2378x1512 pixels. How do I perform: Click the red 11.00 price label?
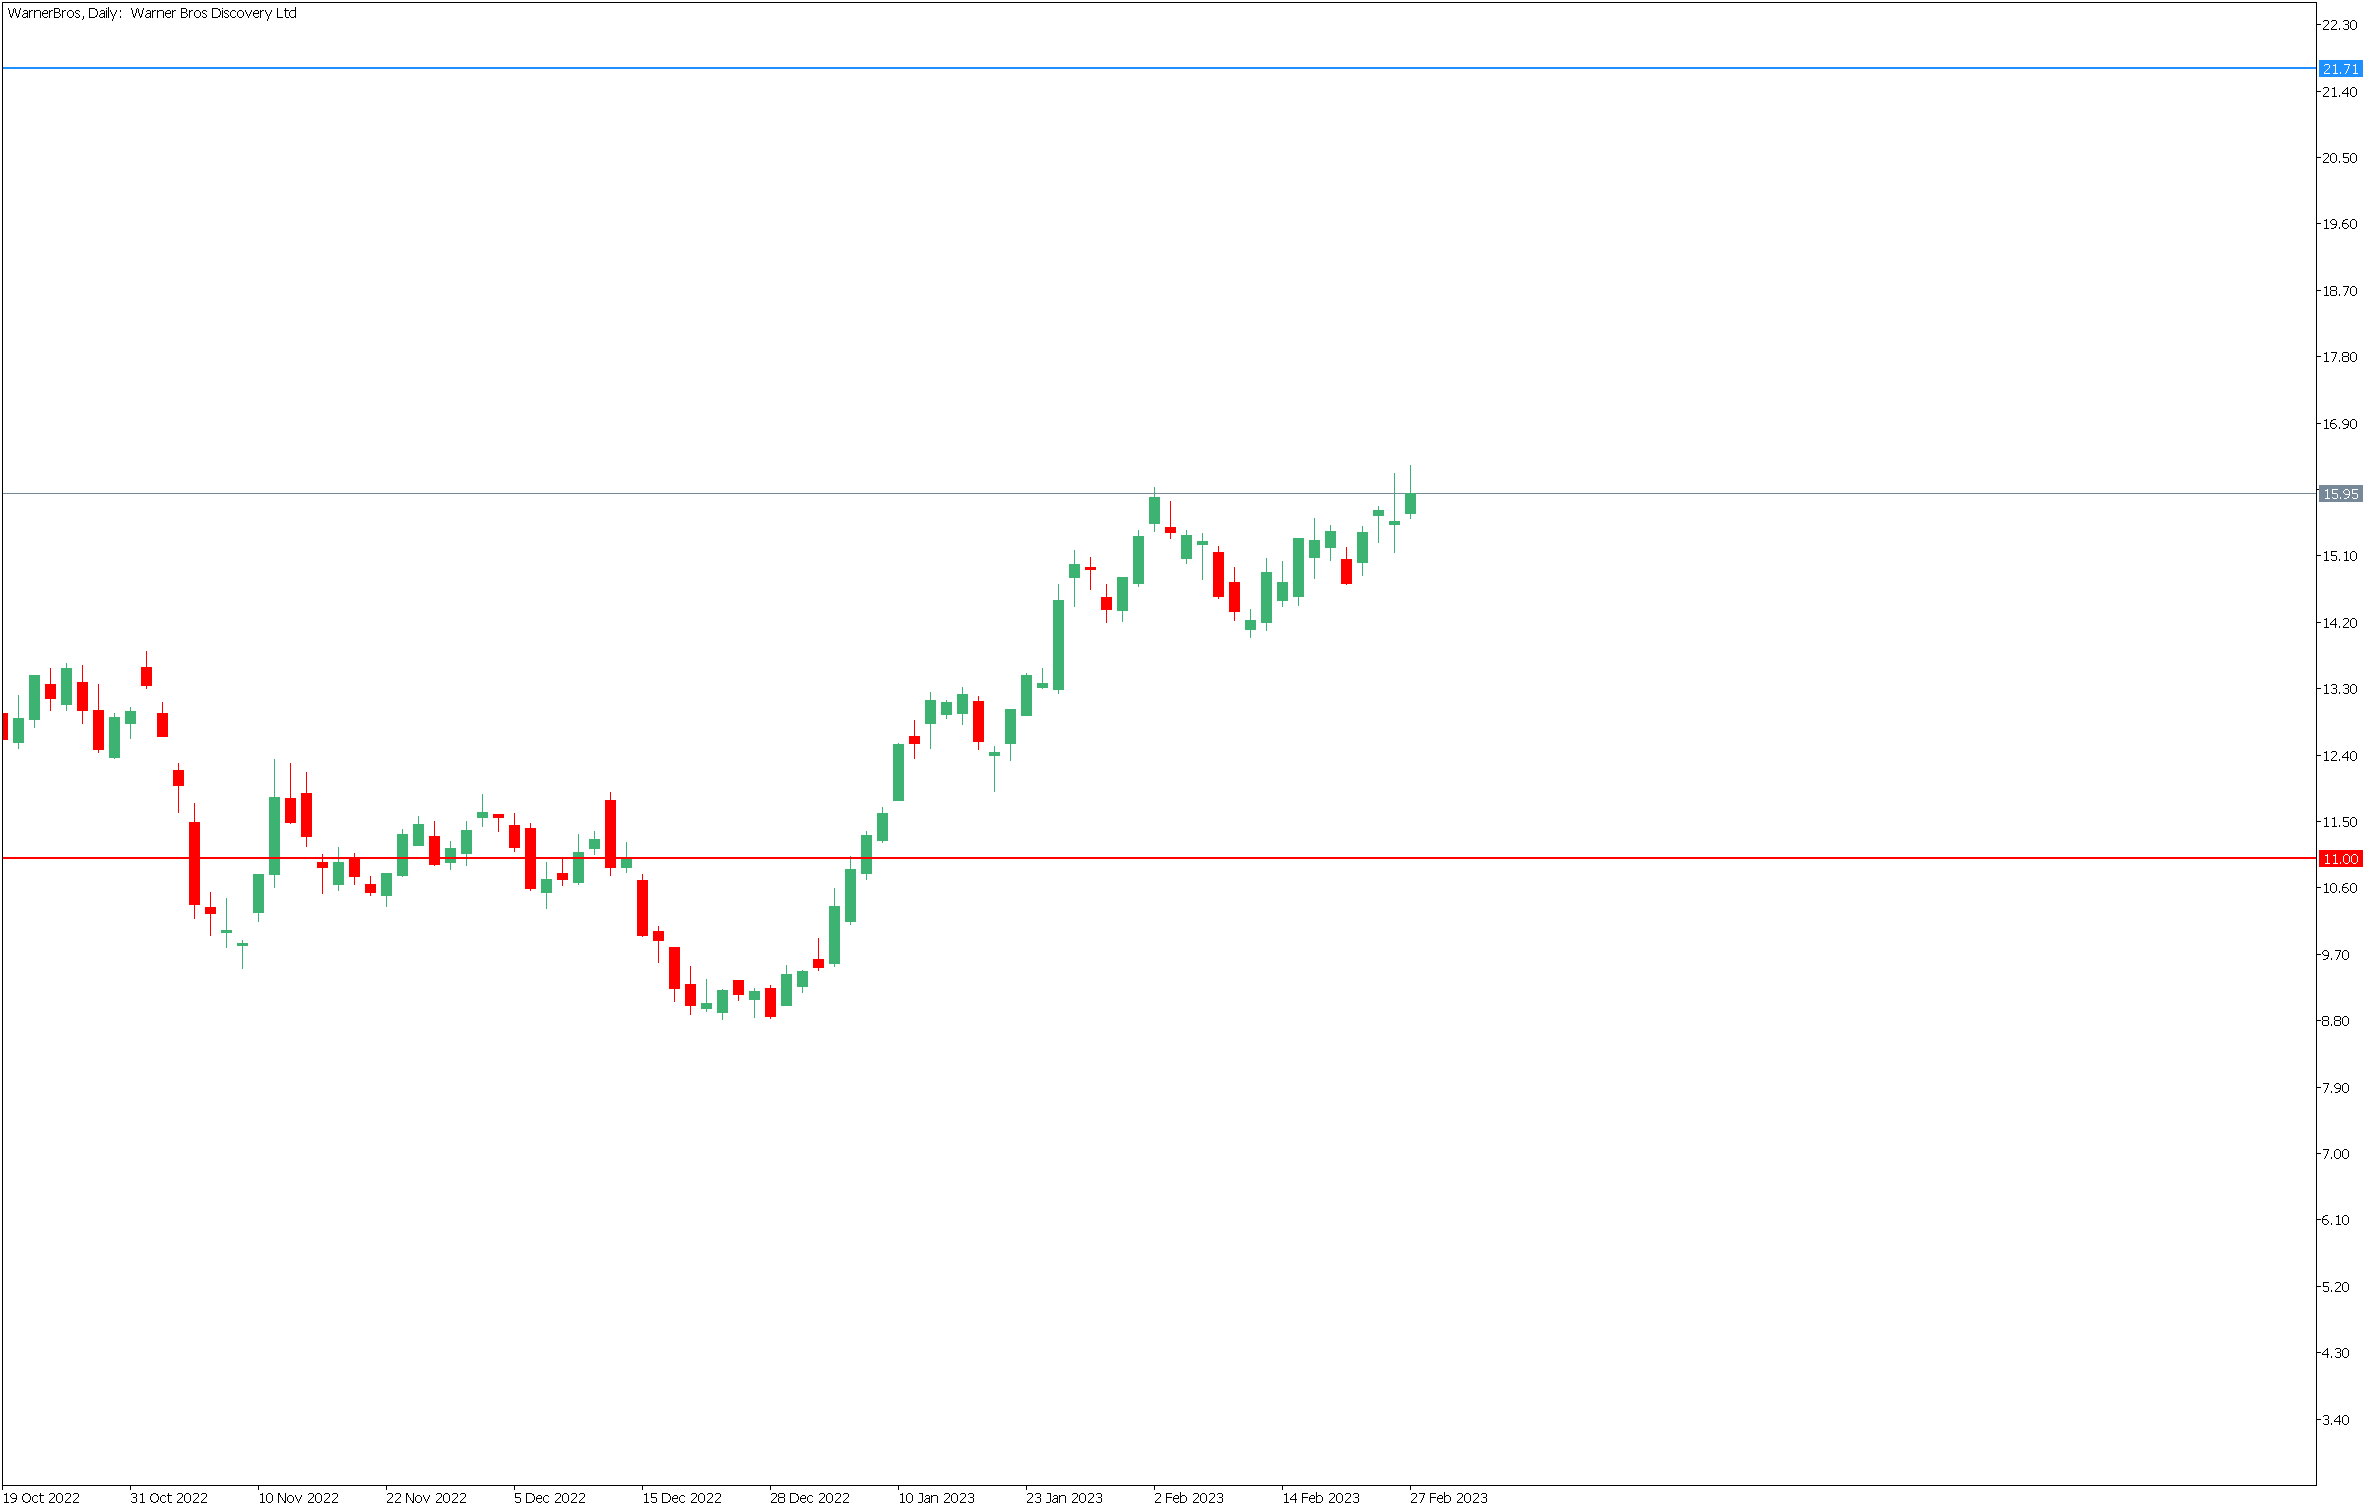click(2341, 859)
